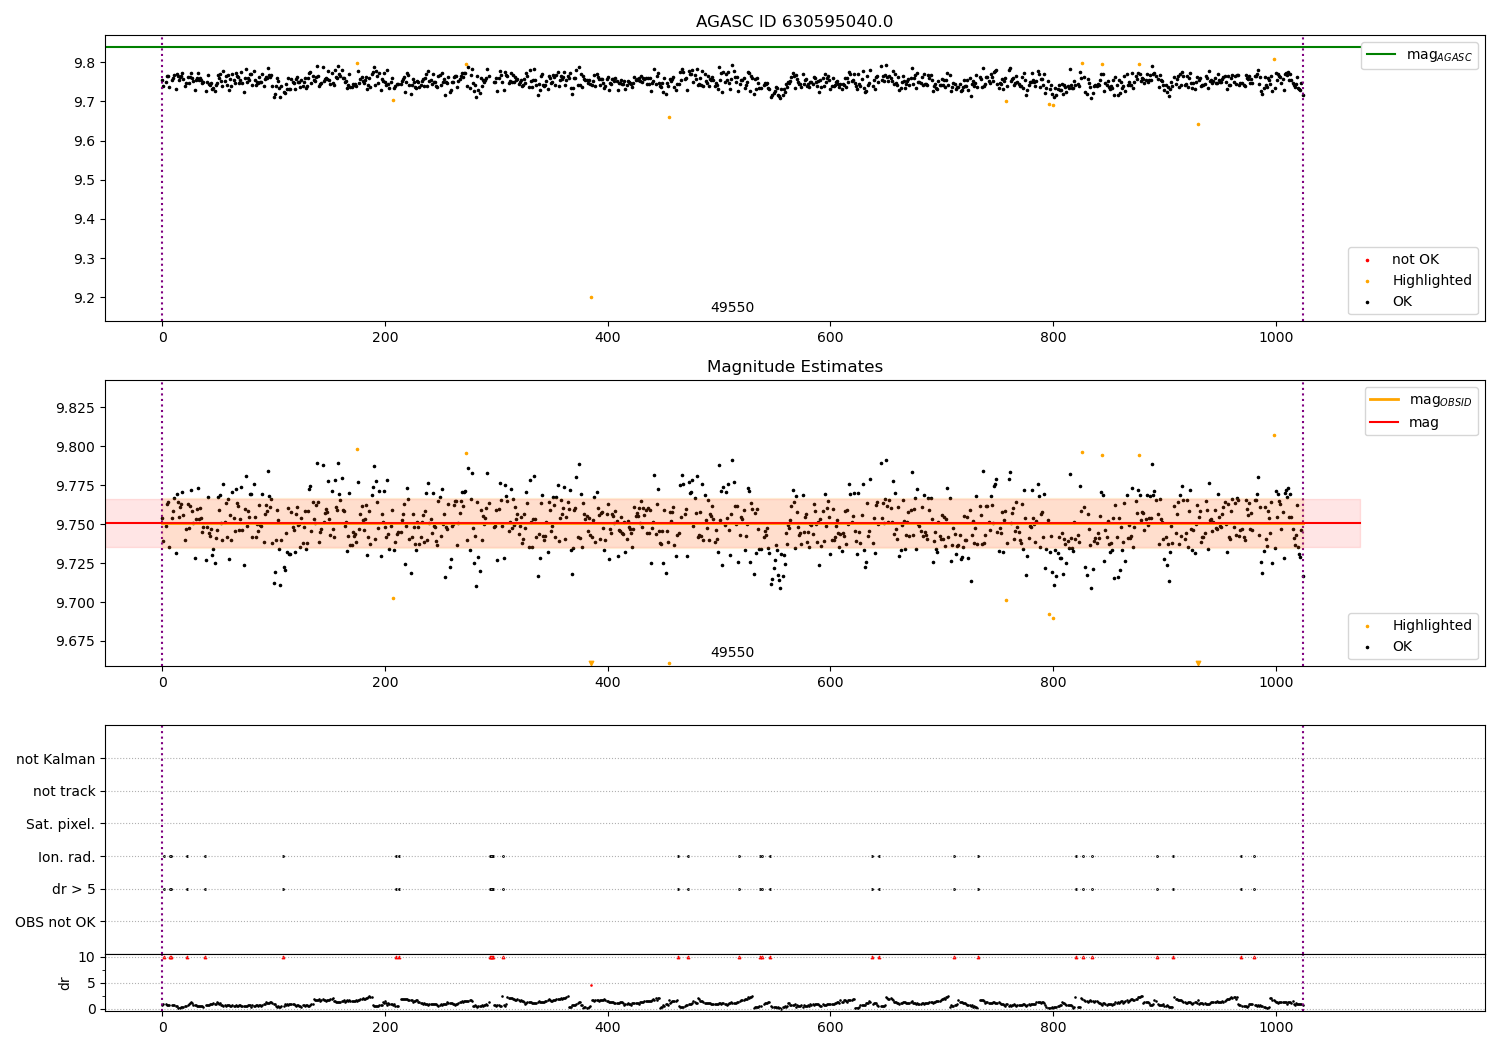Image resolution: width=1500 pixels, height=1050 pixels.
Task: Click the '1000' x-tick under bottom plot
Action: tap(1275, 1028)
